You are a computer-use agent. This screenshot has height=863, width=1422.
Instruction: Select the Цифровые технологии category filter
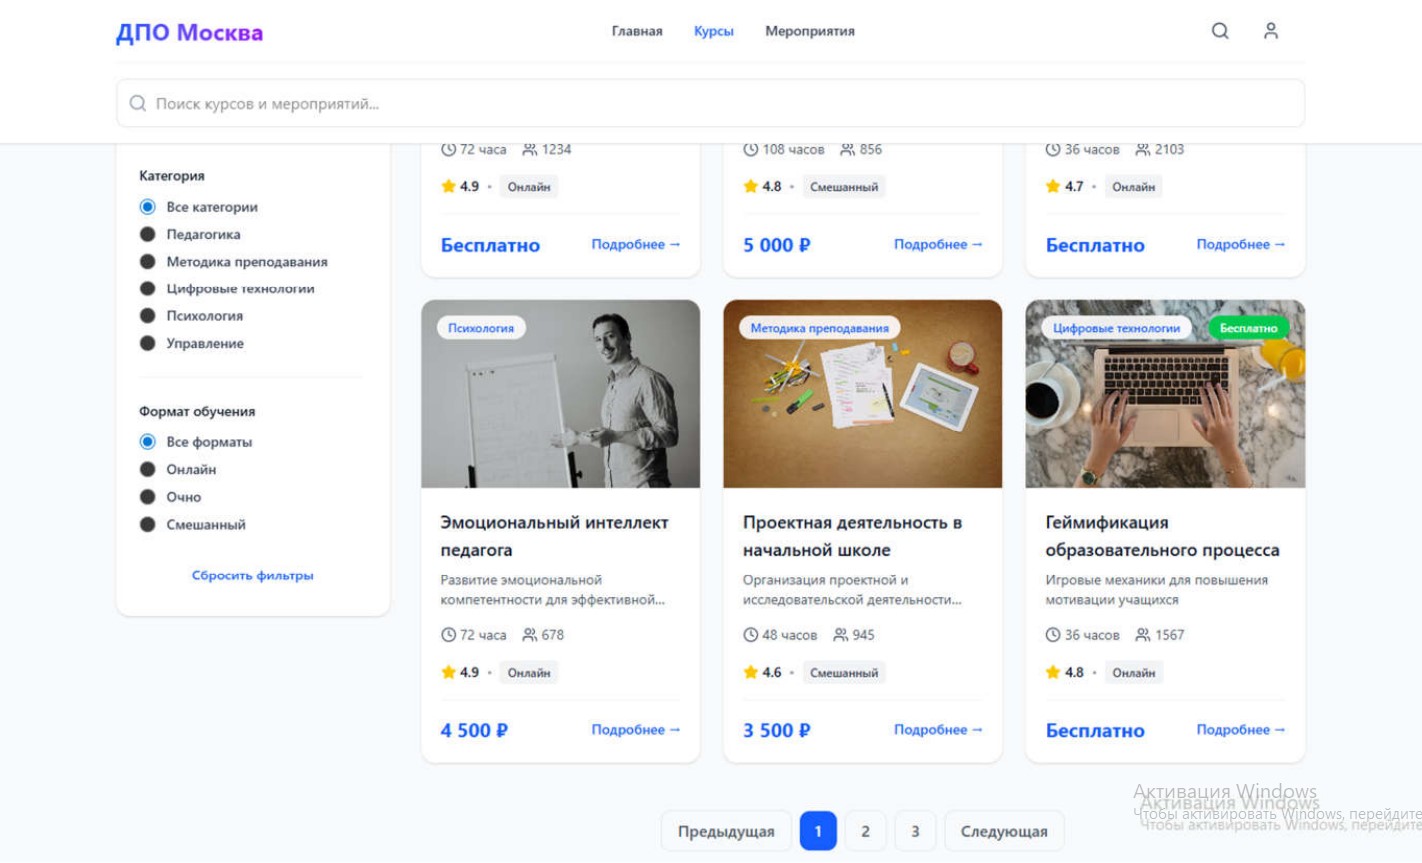(x=148, y=289)
